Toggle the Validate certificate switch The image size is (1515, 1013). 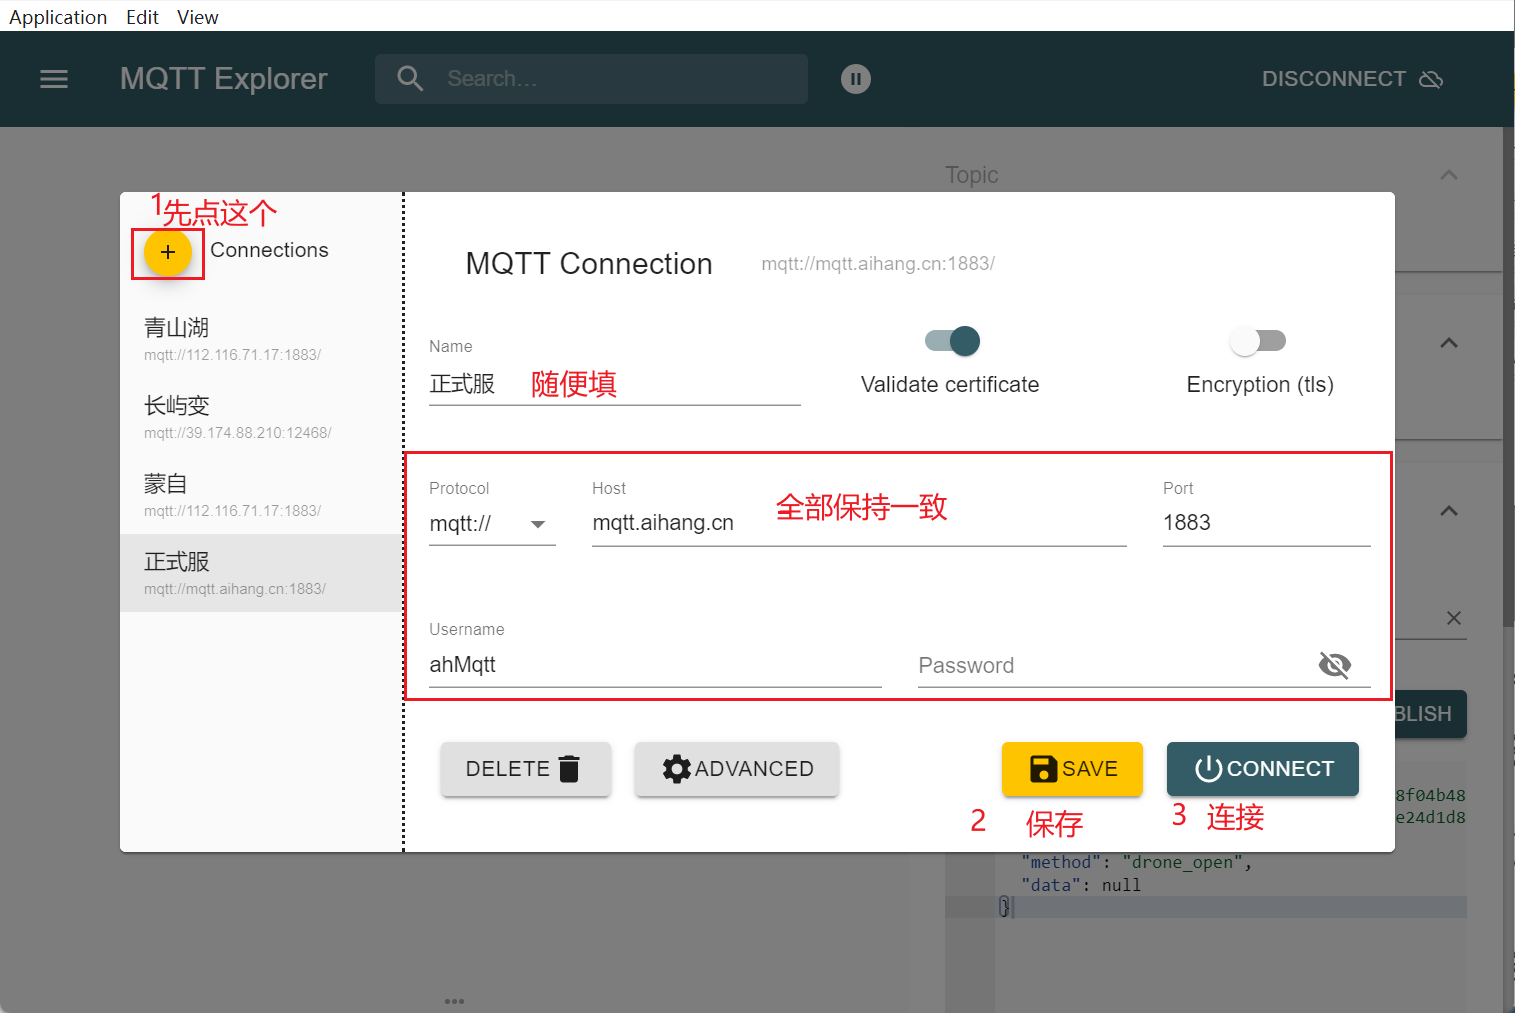(x=953, y=341)
